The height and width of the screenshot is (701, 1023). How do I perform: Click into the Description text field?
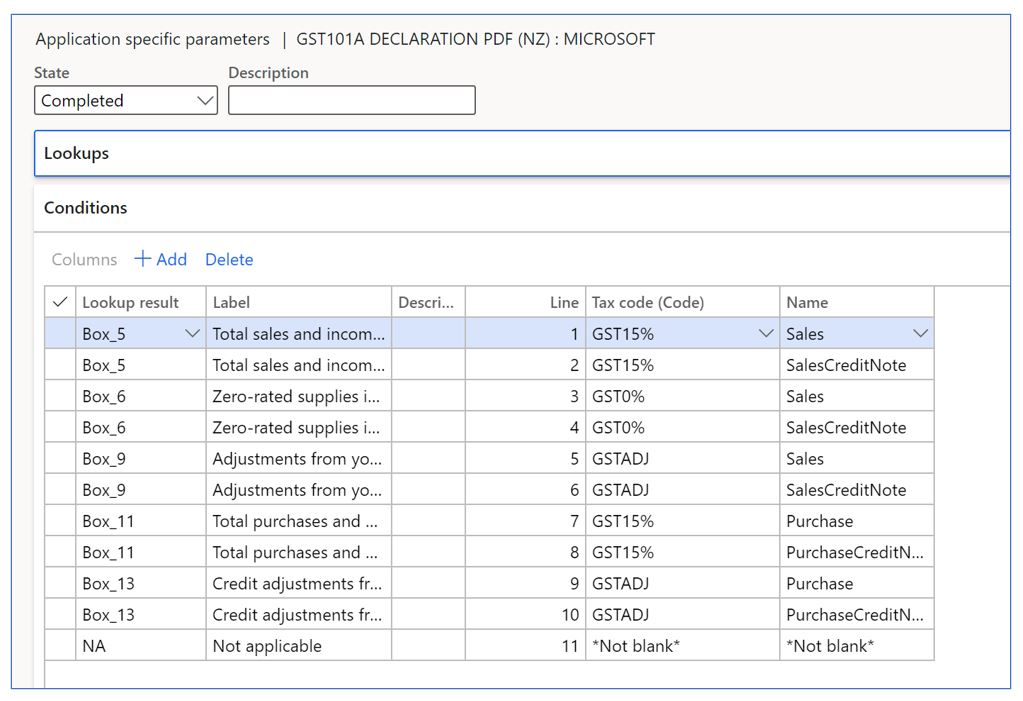coord(351,101)
